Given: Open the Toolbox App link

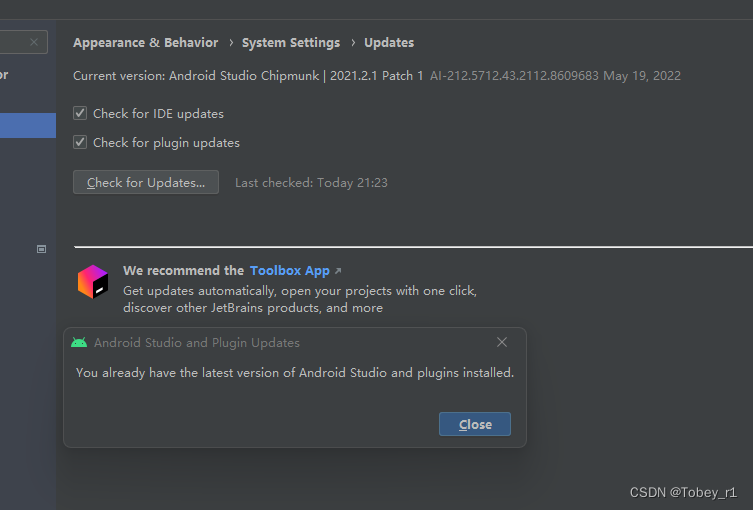Looking at the screenshot, I should point(289,271).
